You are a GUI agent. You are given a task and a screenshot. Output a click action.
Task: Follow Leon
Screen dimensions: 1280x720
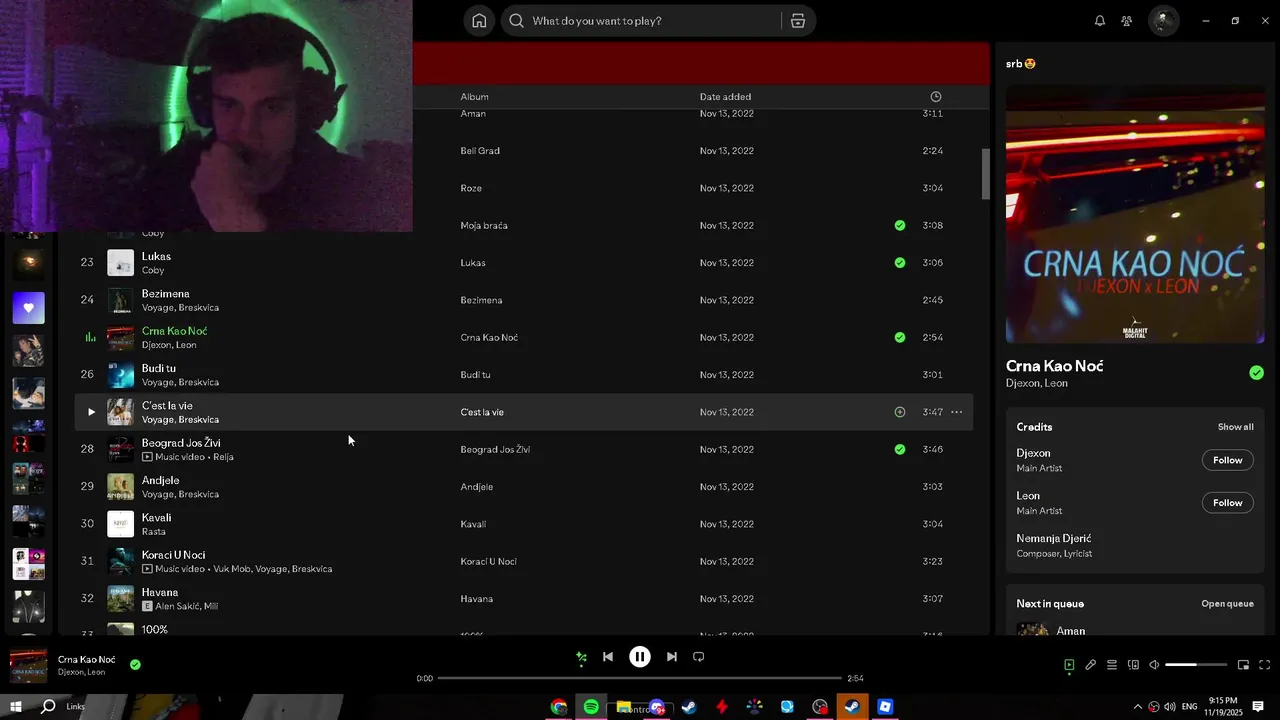pos(1227,503)
